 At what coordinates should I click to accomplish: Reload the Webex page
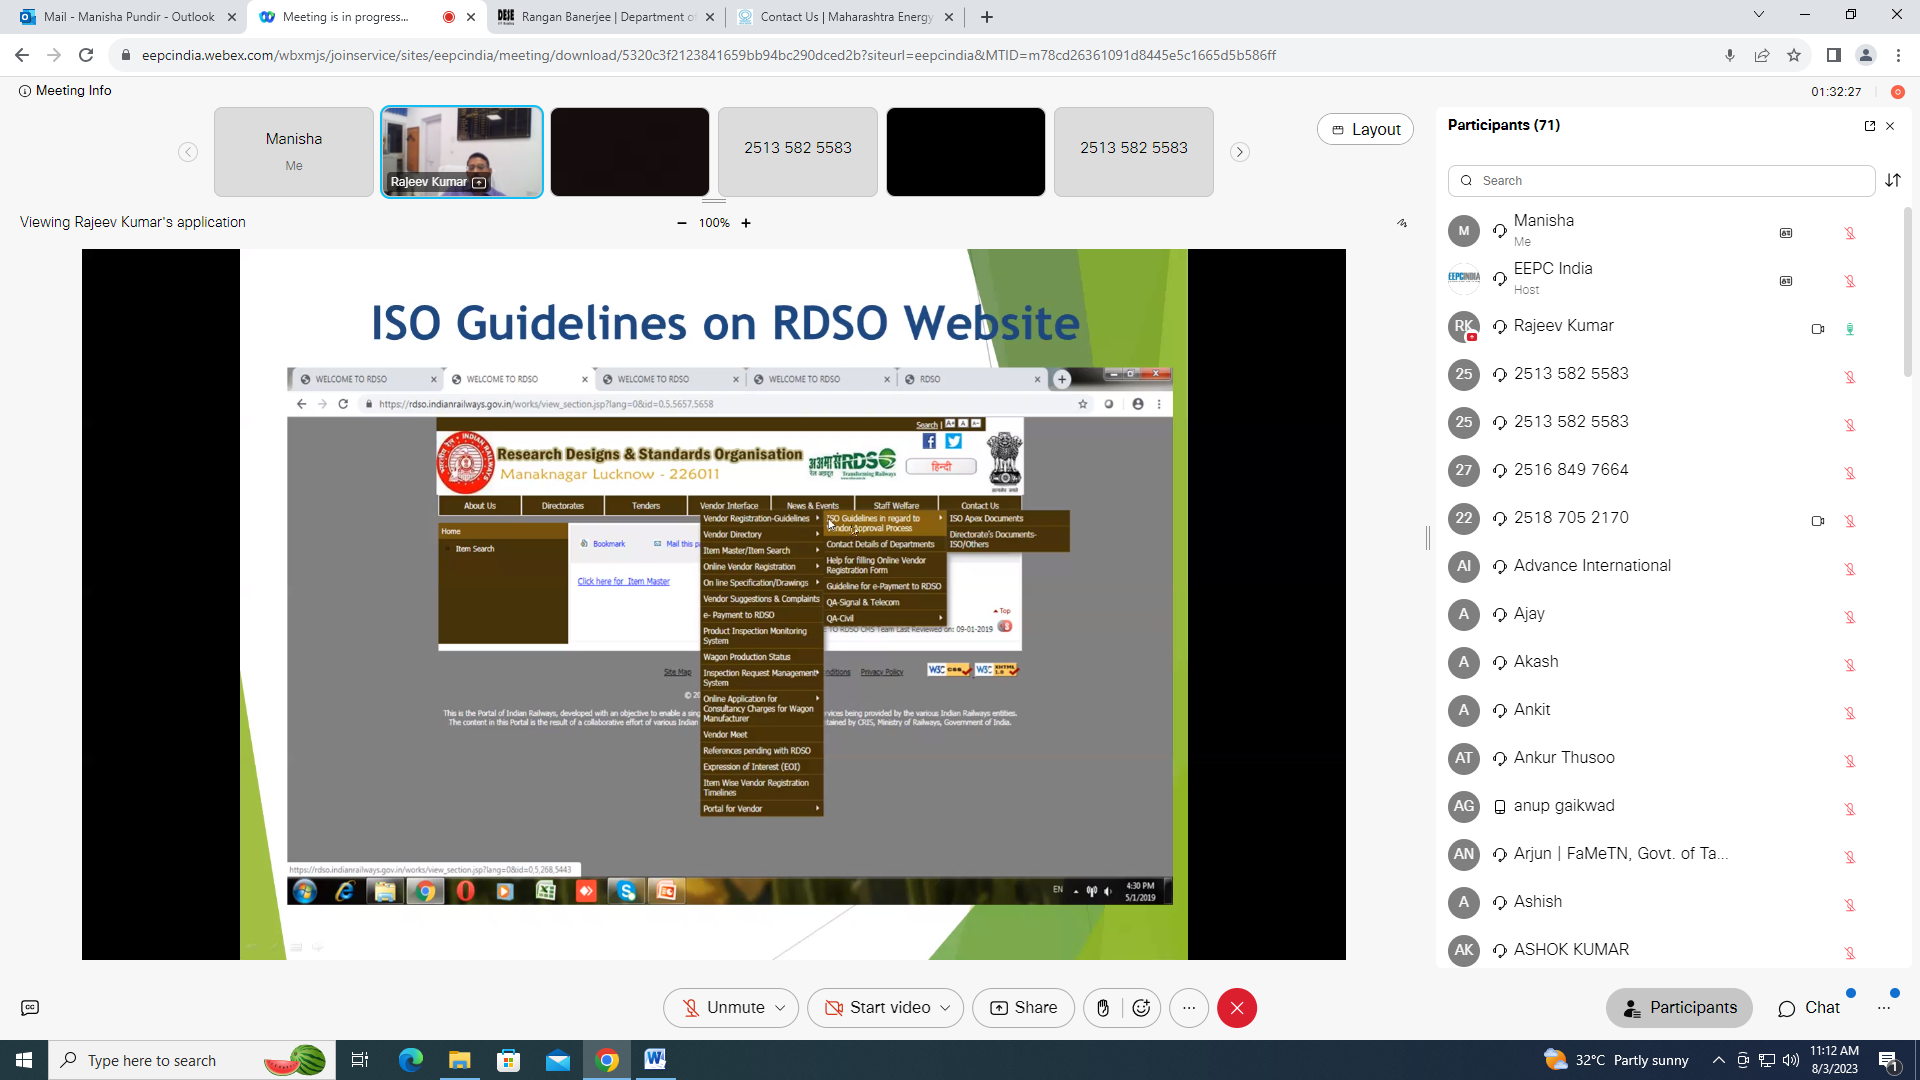click(86, 55)
